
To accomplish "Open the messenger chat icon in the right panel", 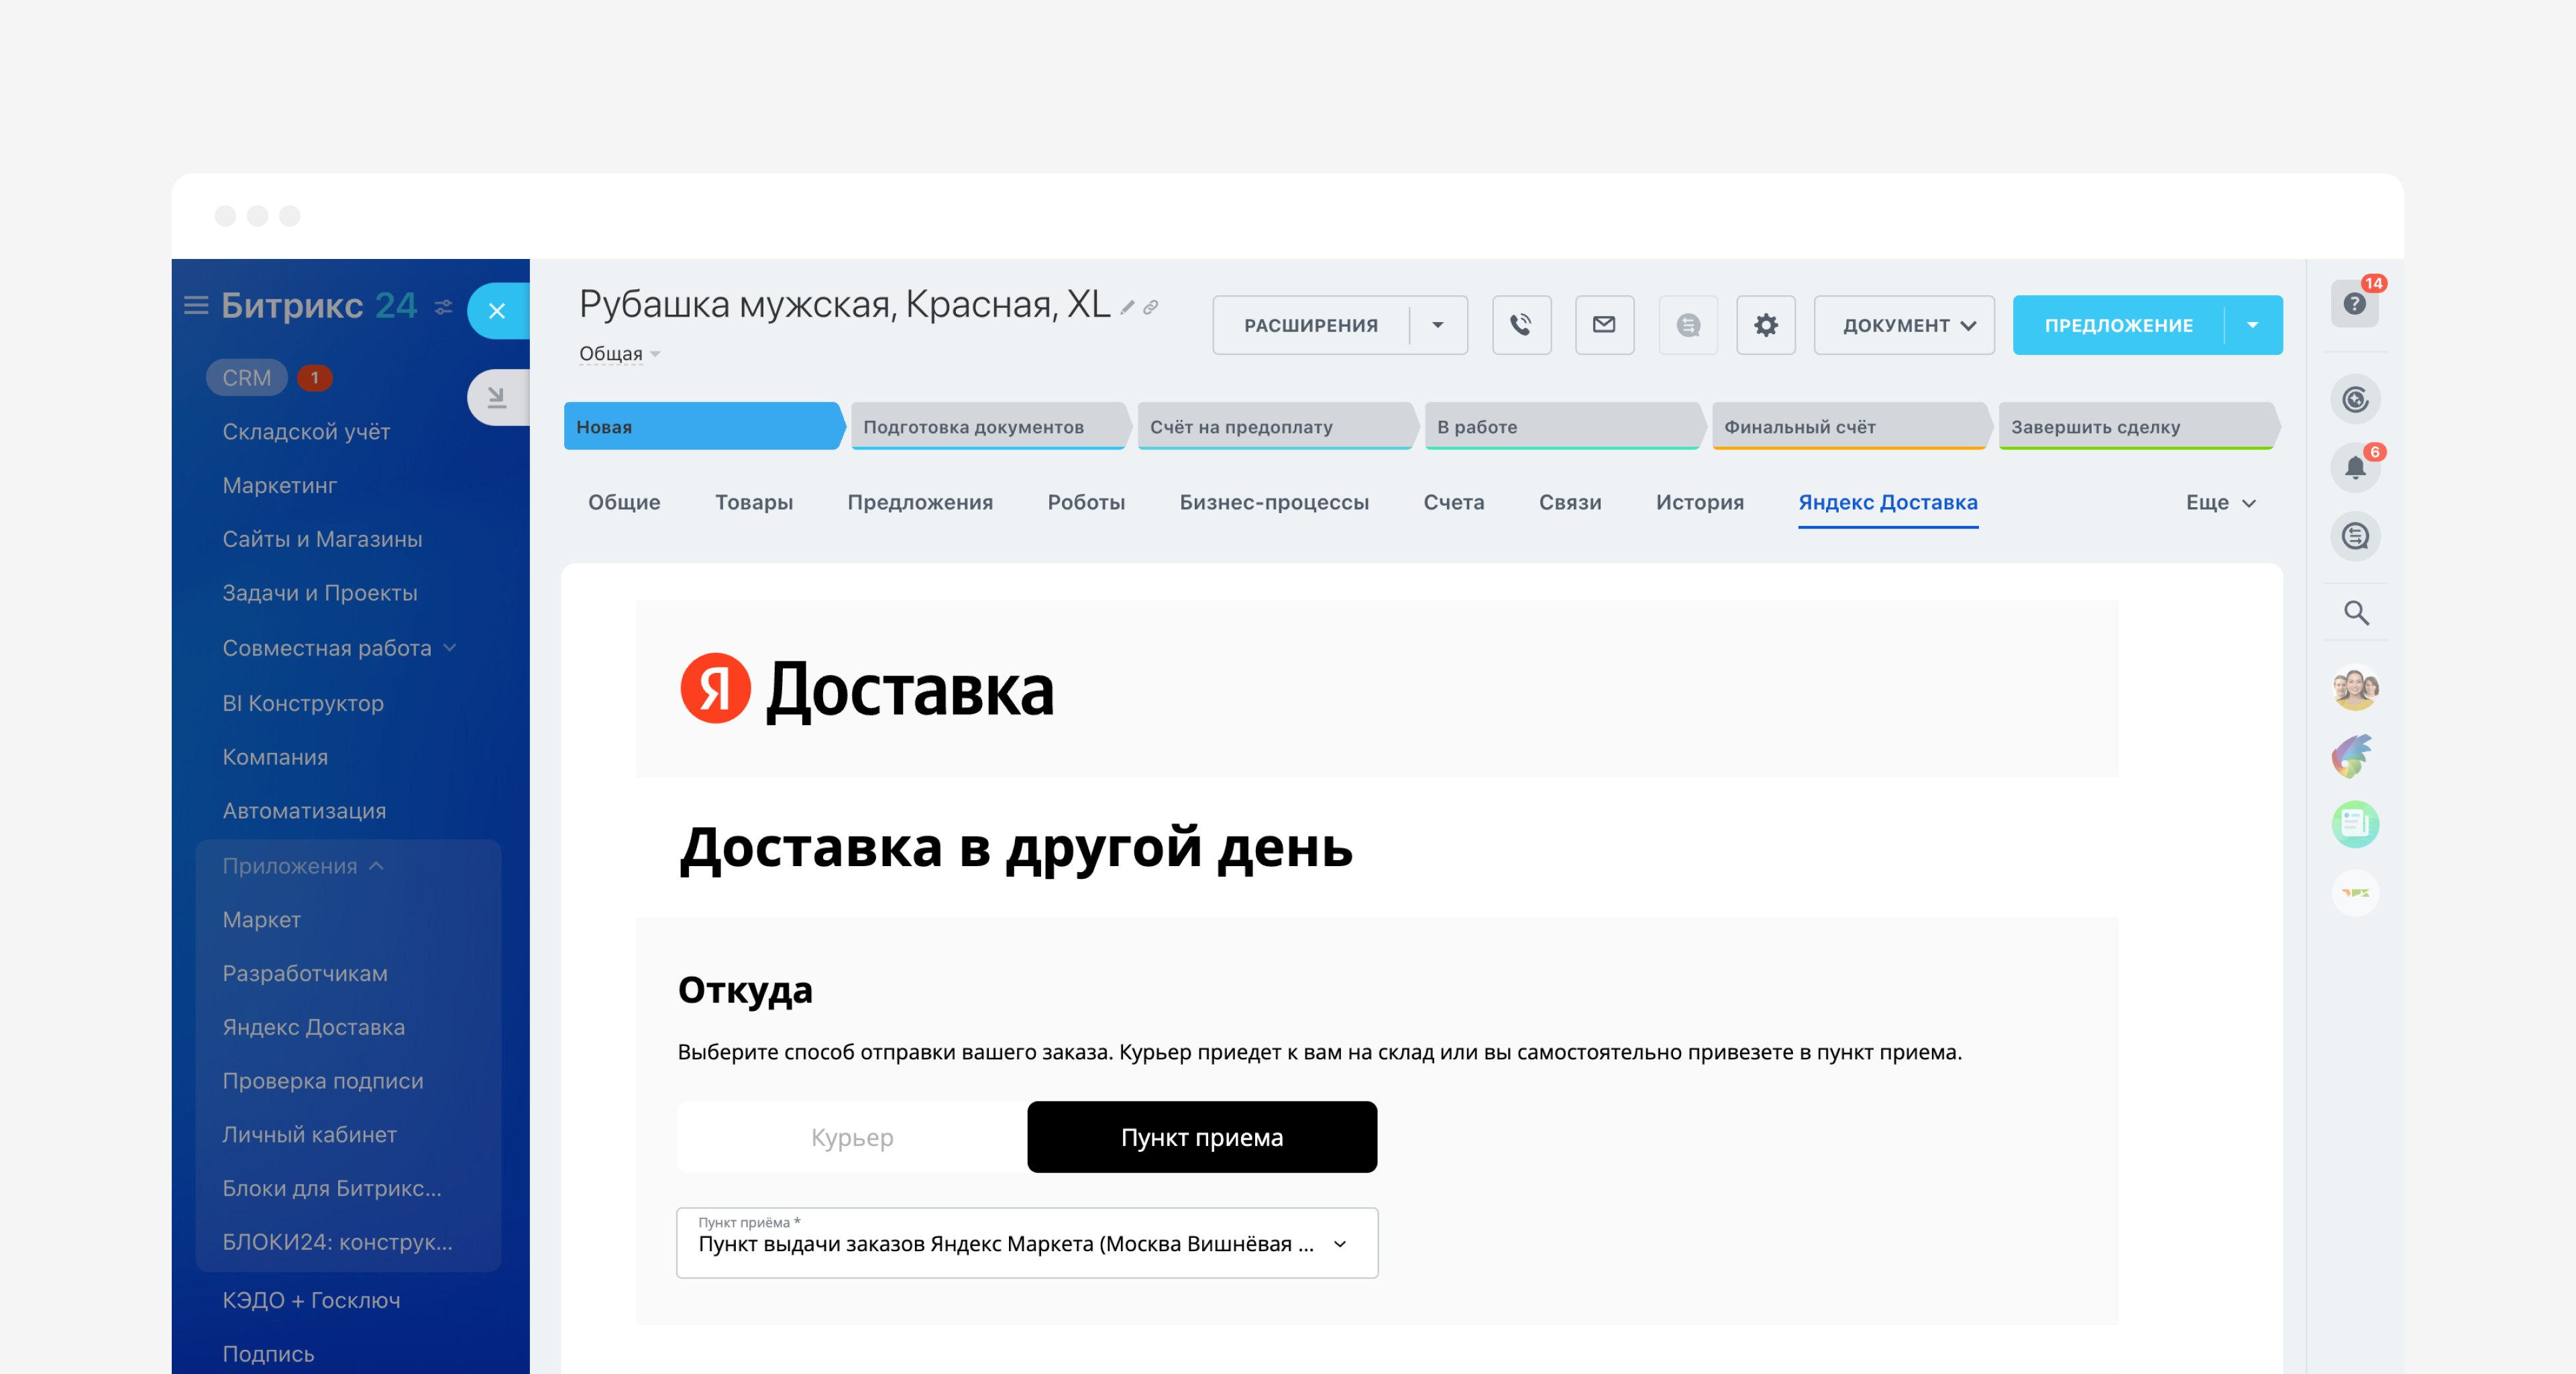I will (2355, 537).
